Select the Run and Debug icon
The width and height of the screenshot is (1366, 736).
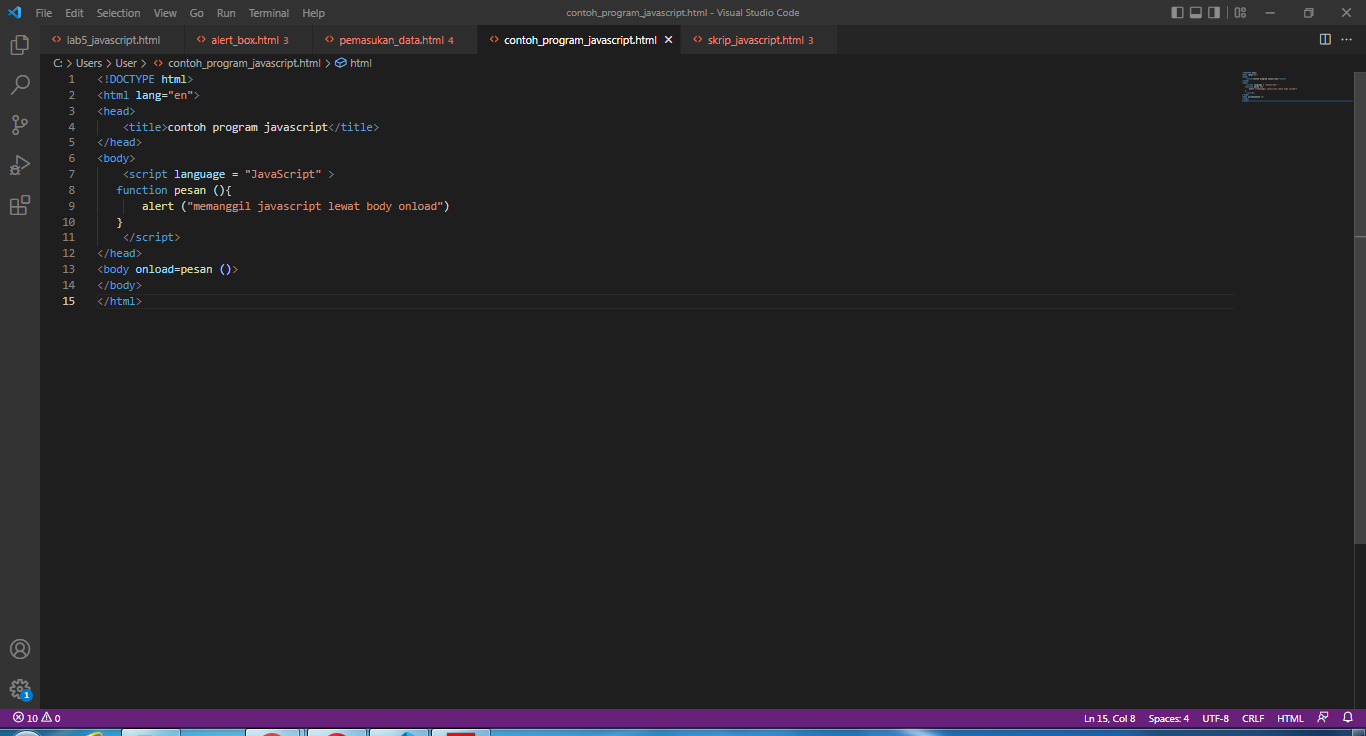(20, 164)
